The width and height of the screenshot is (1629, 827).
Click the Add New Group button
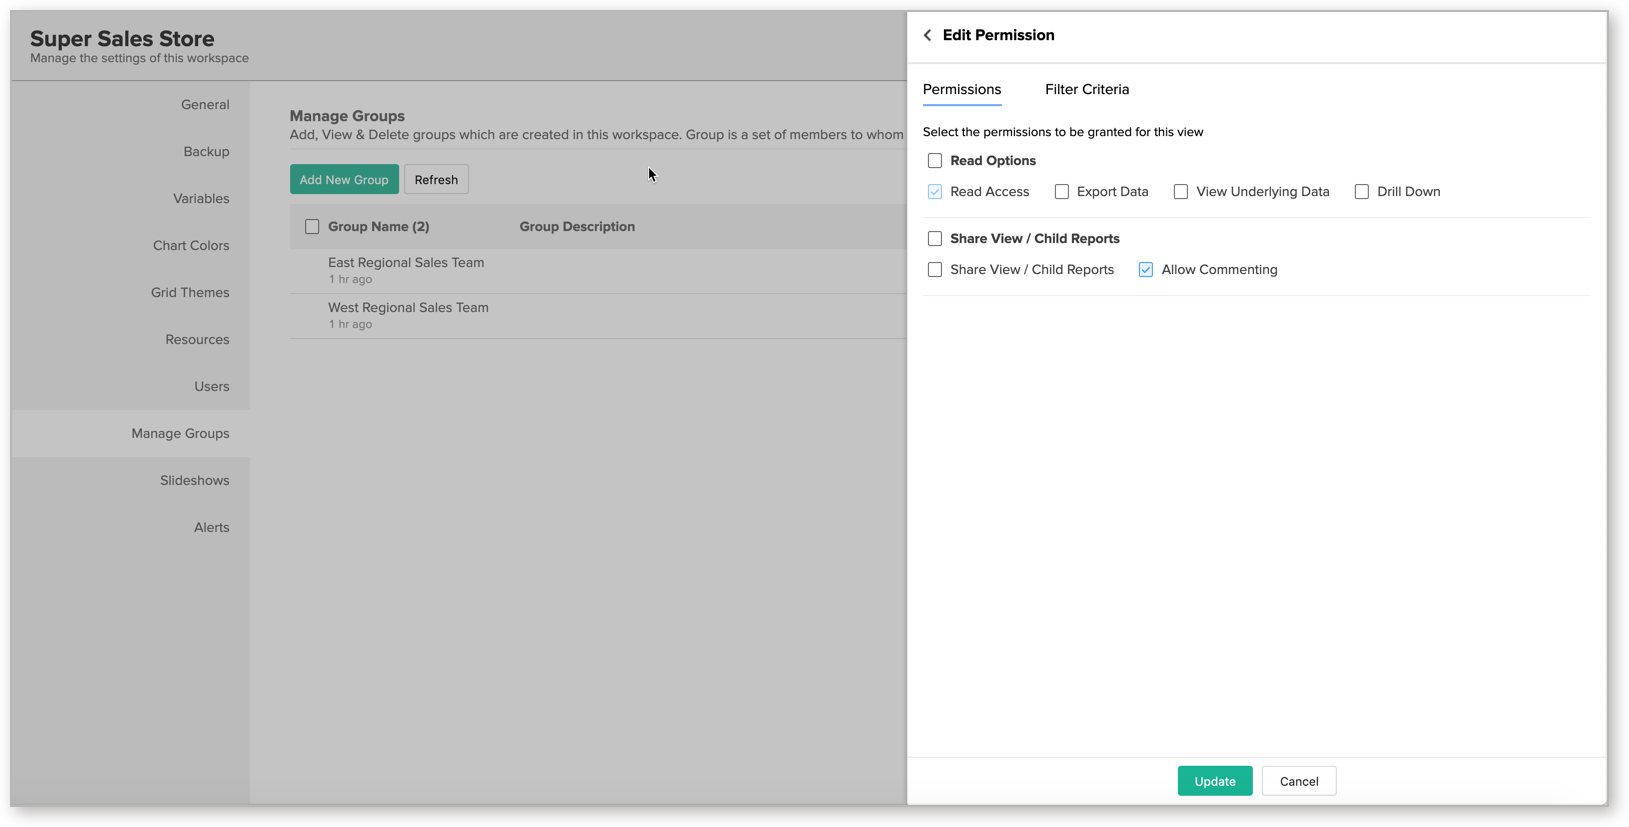(344, 180)
